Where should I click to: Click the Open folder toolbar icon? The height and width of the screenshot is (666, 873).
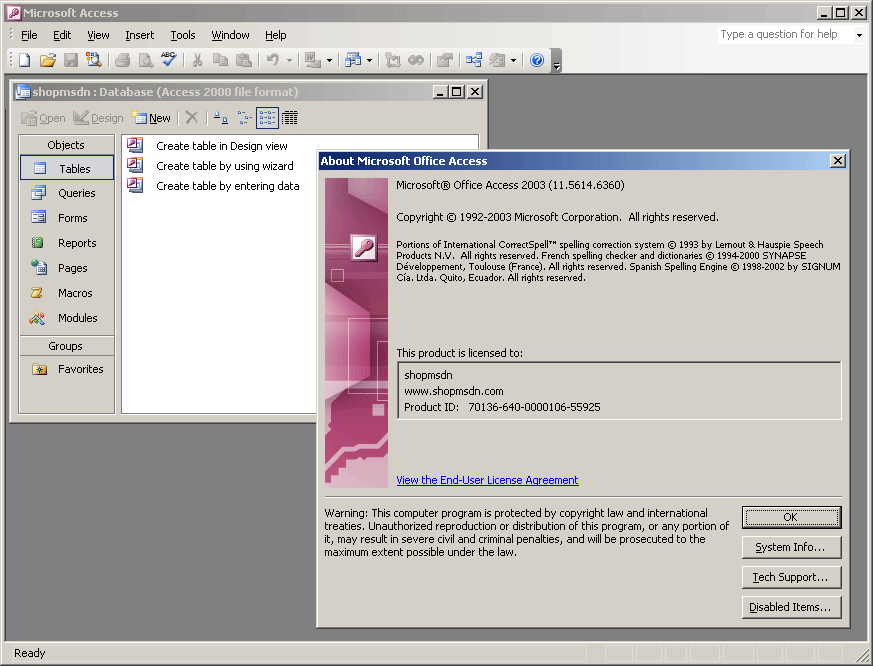coord(48,60)
